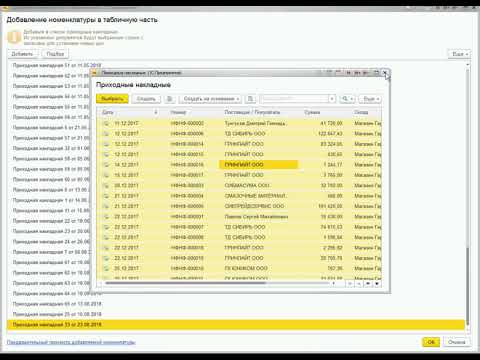Click the Номер column header
Viewport: 480px width, 360px height.
(x=178, y=112)
